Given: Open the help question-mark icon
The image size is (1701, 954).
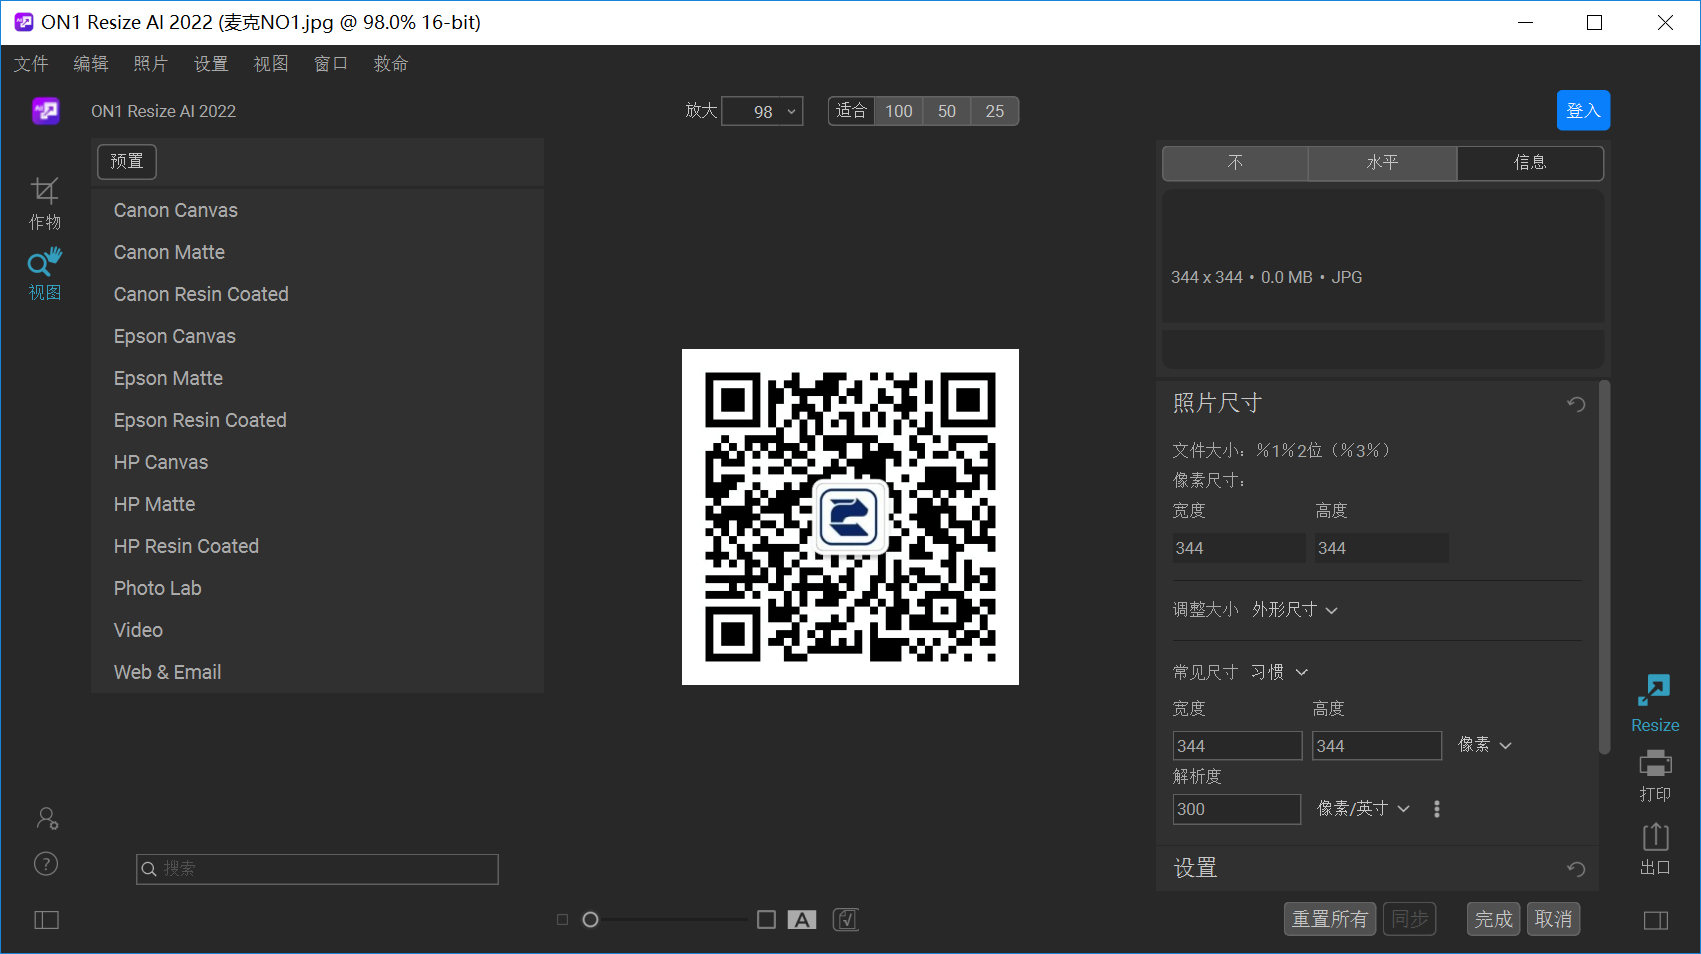Looking at the screenshot, I should (x=46, y=864).
